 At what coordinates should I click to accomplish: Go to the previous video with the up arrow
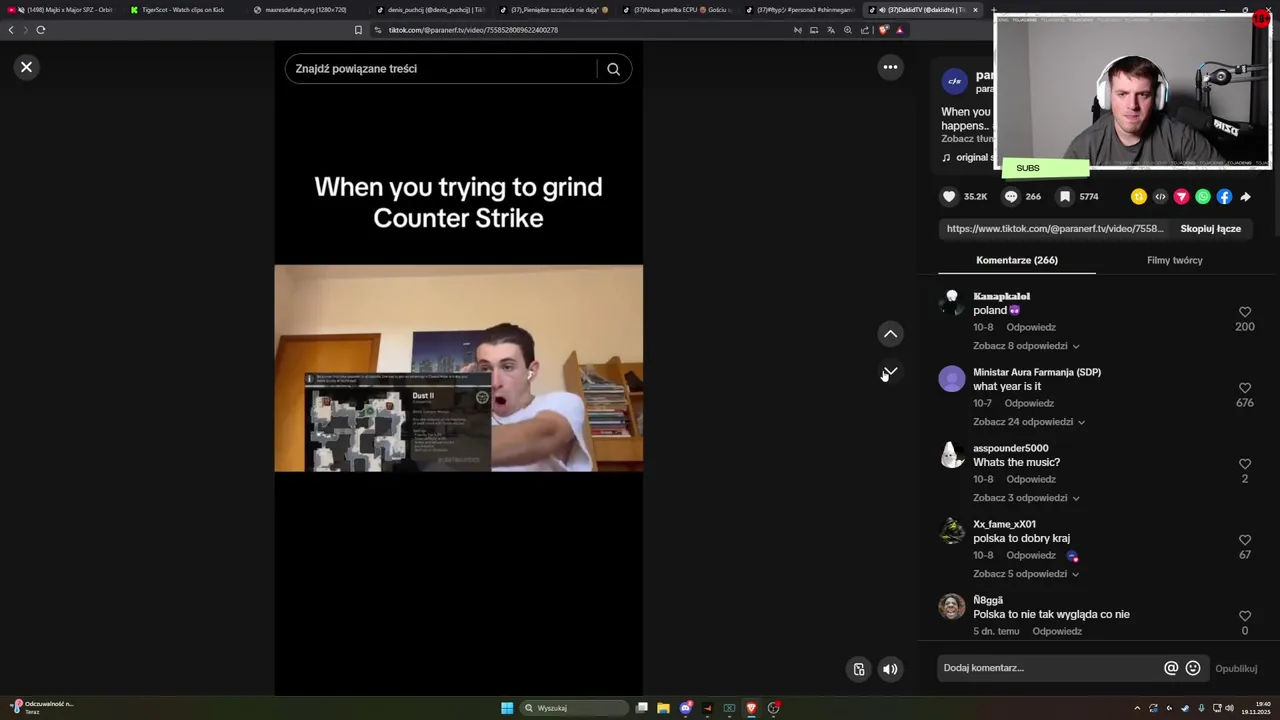coord(890,334)
